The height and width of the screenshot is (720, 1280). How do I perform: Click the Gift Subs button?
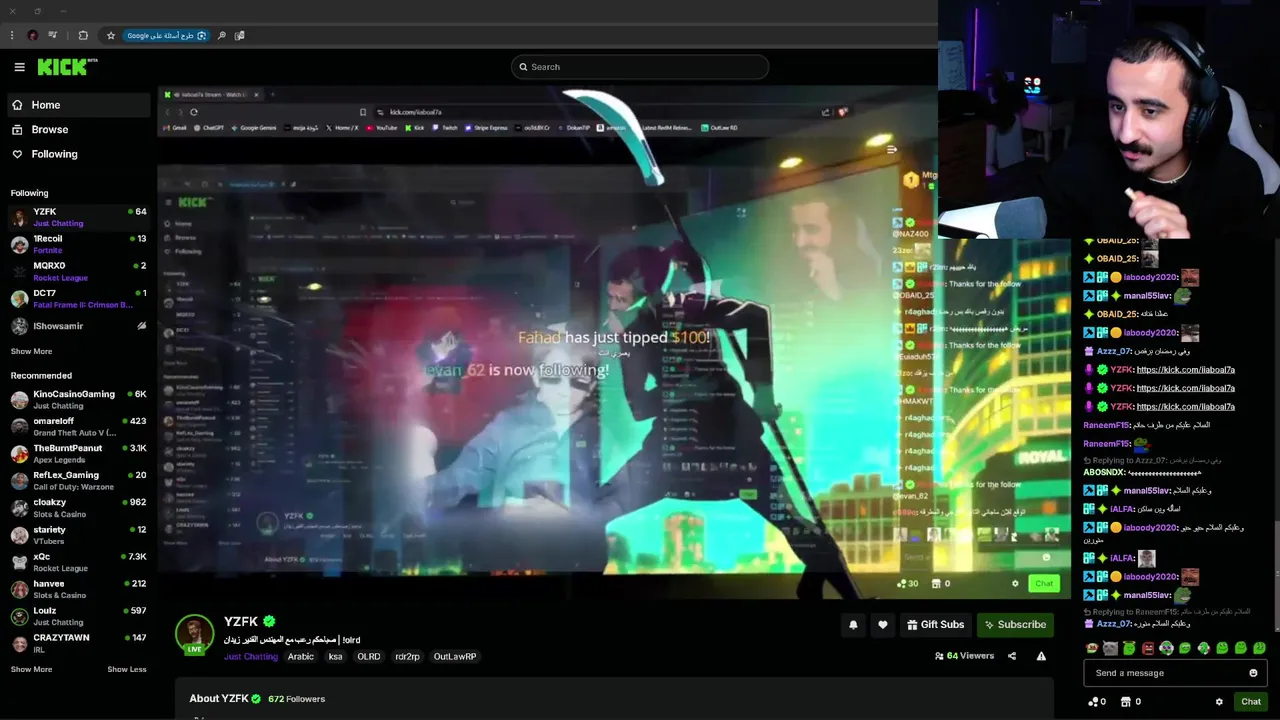[x=935, y=625]
